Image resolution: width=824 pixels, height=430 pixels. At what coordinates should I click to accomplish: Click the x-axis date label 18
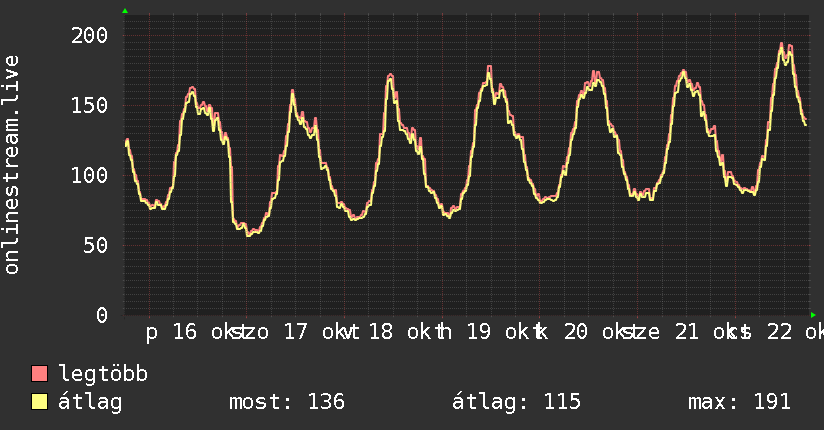coord(380,332)
